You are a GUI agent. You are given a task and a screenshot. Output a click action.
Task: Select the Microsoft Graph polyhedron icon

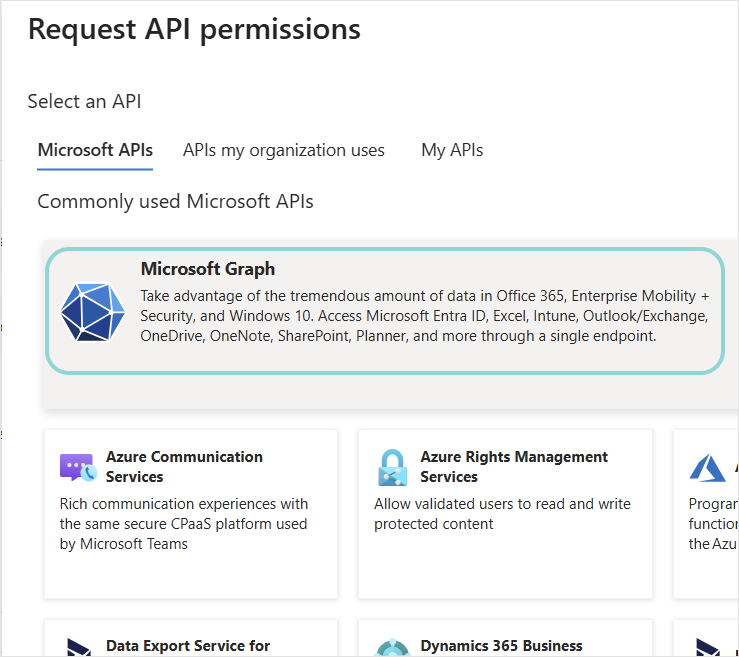pos(92,312)
